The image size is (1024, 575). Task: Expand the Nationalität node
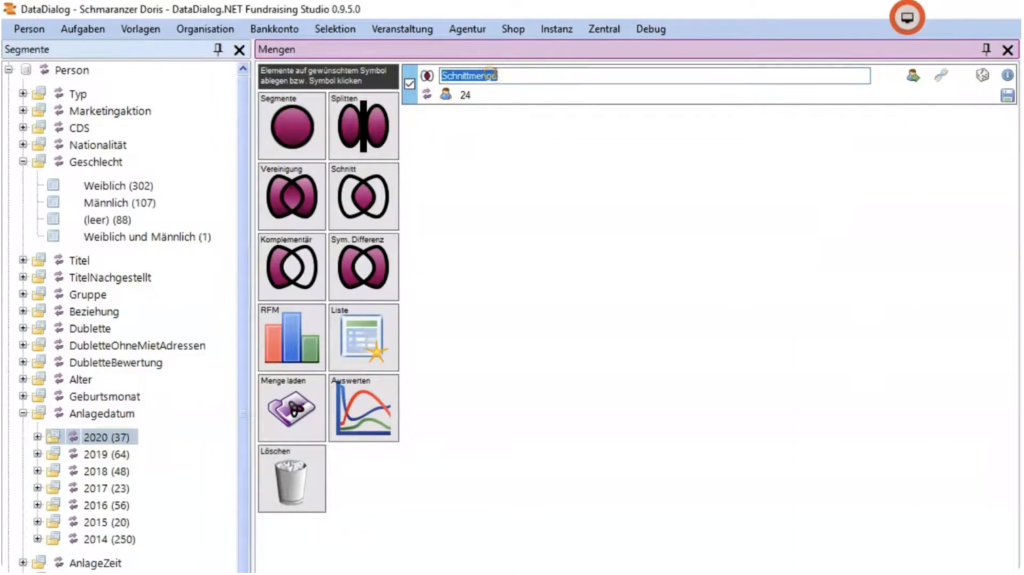tap(23, 144)
